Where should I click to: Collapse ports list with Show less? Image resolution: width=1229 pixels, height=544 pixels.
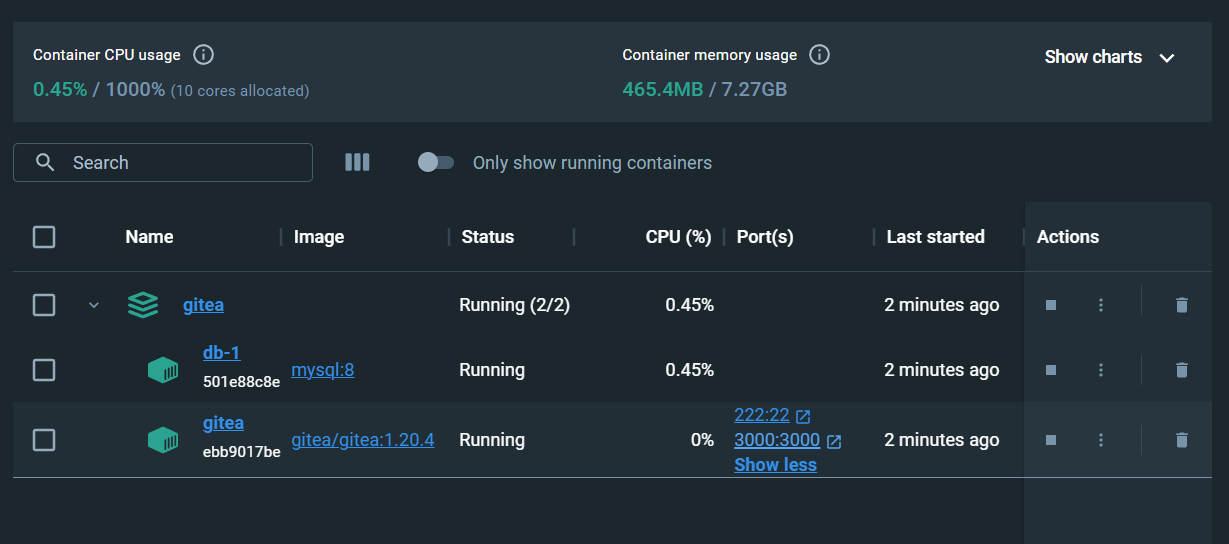click(x=775, y=465)
